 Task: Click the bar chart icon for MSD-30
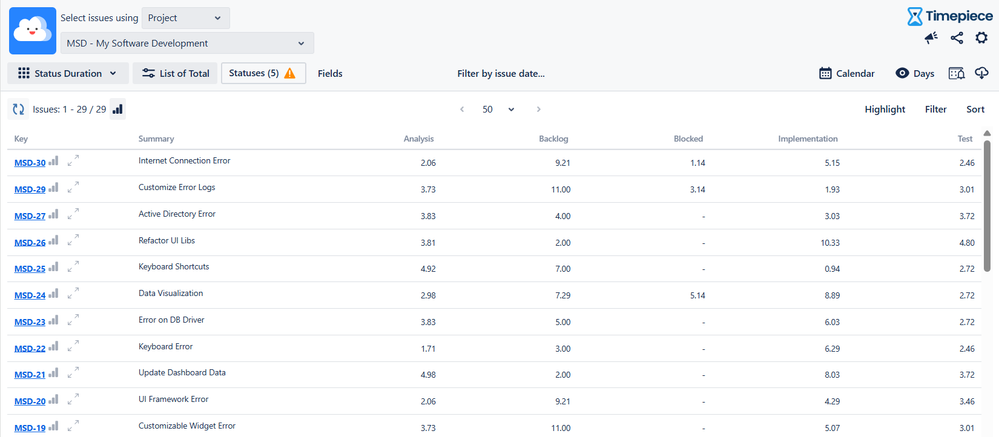click(x=54, y=161)
